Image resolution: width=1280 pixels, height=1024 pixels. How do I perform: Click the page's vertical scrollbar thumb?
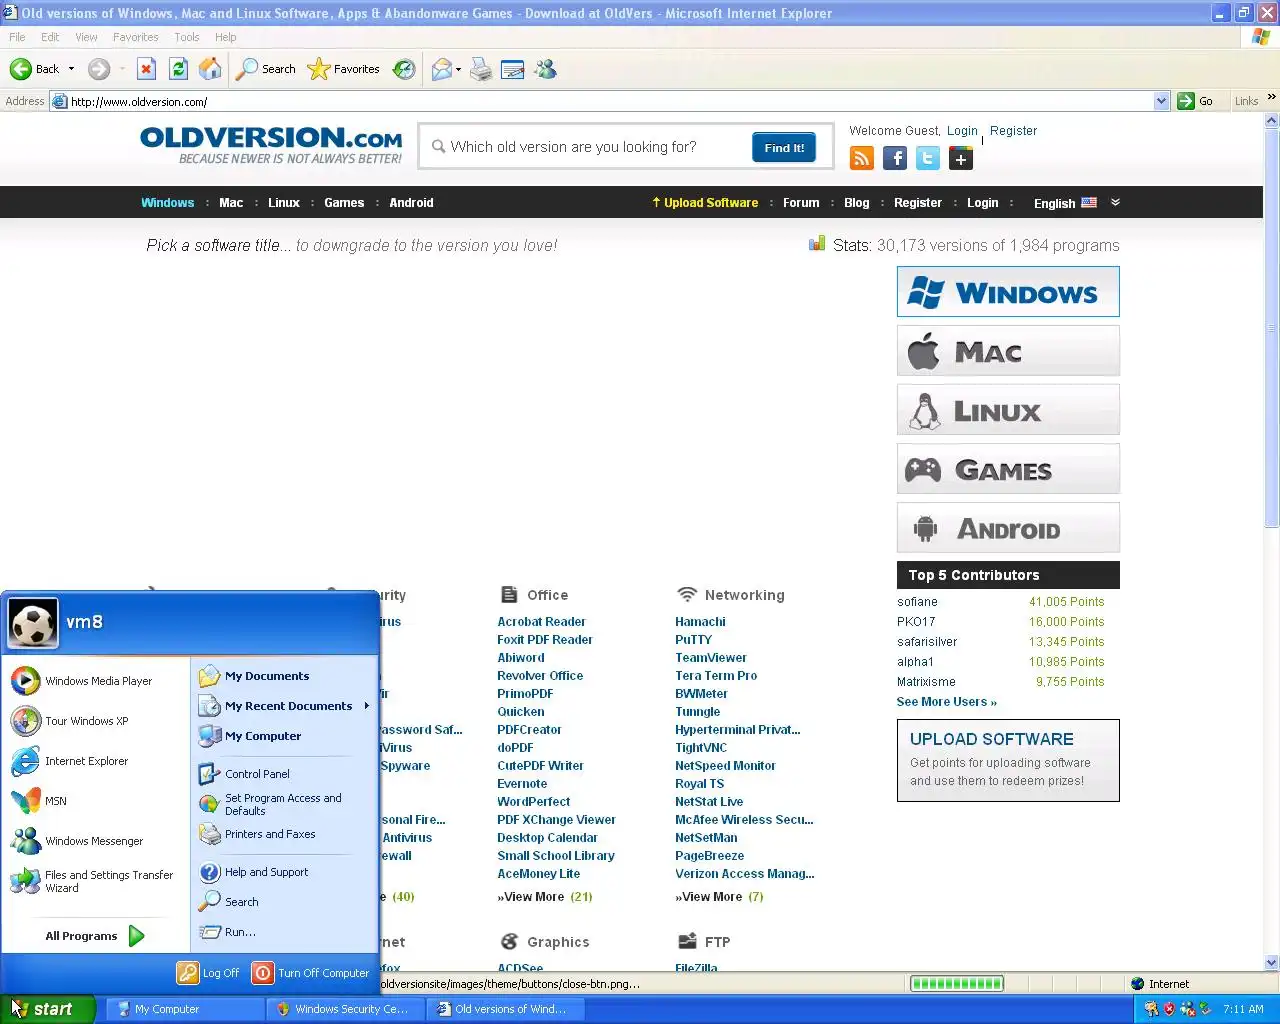click(x=1271, y=328)
